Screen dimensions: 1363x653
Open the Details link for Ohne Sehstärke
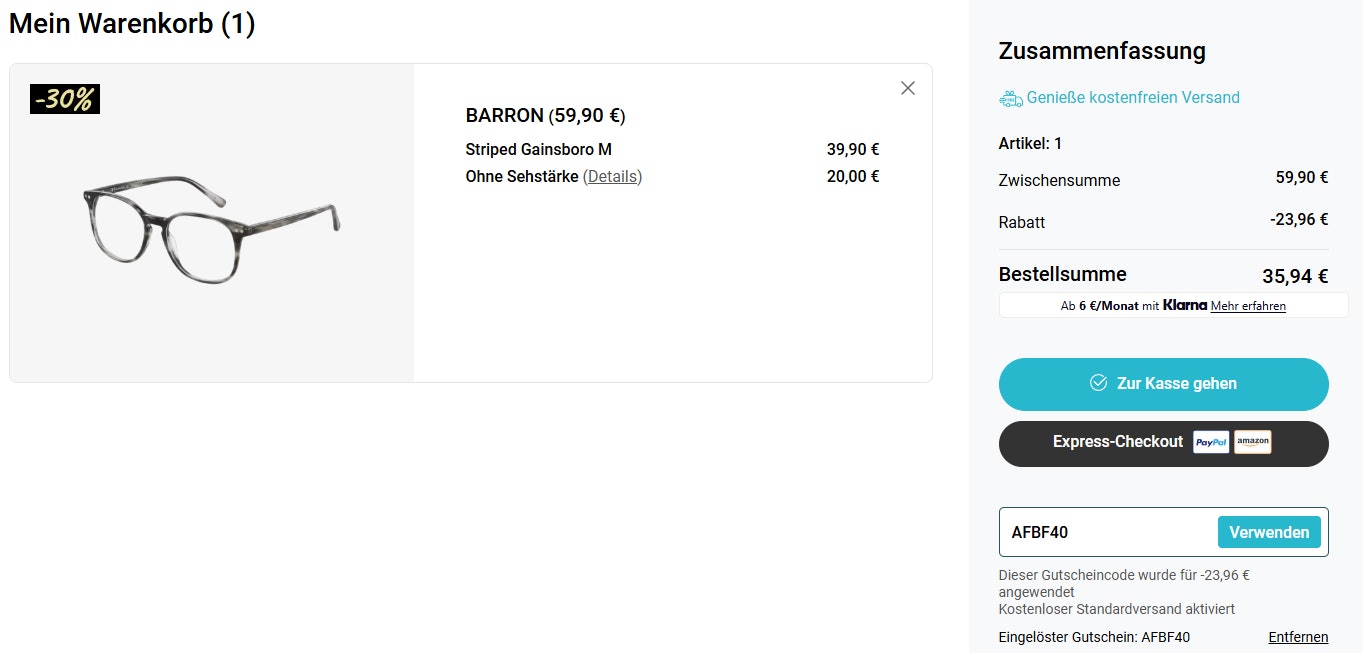pyautogui.click(x=612, y=177)
